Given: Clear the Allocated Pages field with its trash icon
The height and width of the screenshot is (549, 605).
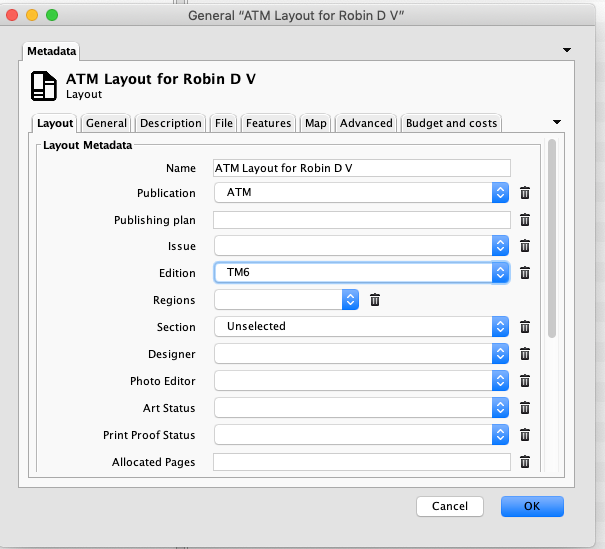Looking at the screenshot, I should click(x=525, y=462).
